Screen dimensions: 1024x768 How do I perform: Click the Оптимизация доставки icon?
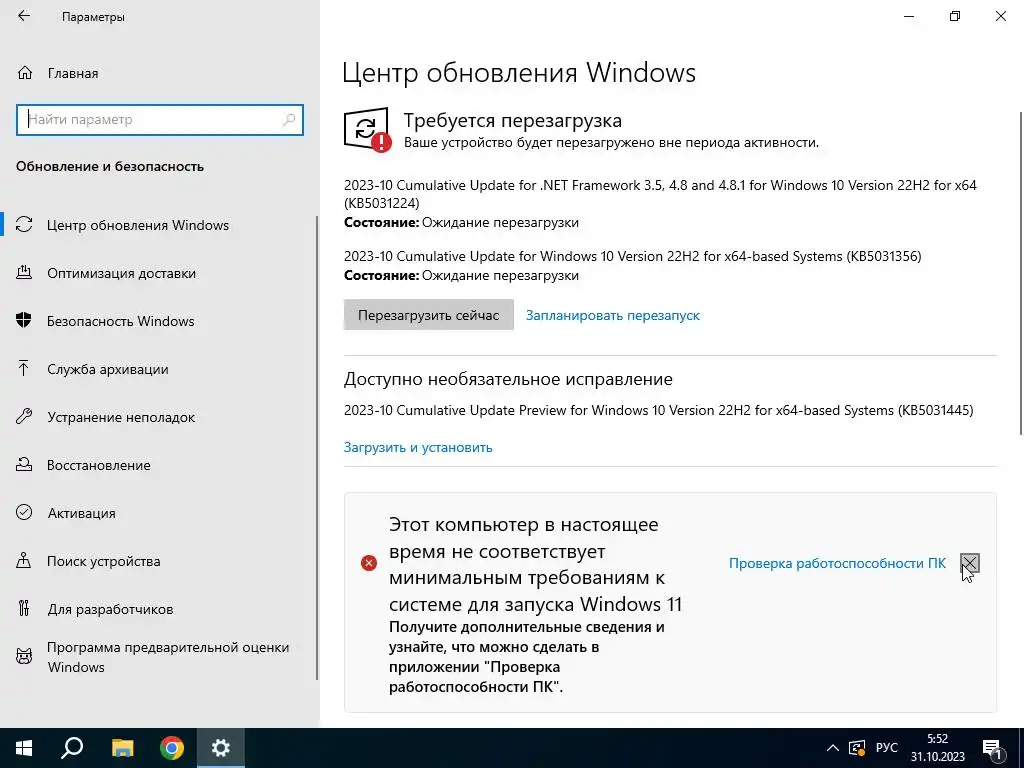(24, 273)
